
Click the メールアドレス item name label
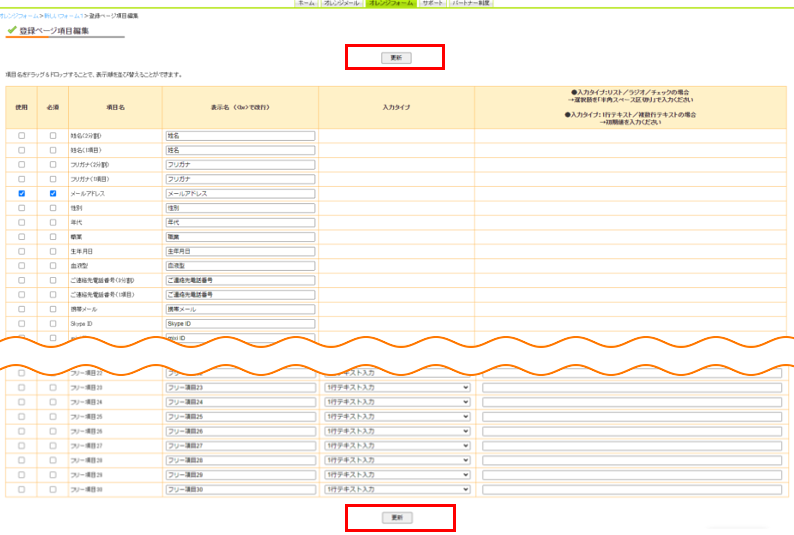point(88,193)
